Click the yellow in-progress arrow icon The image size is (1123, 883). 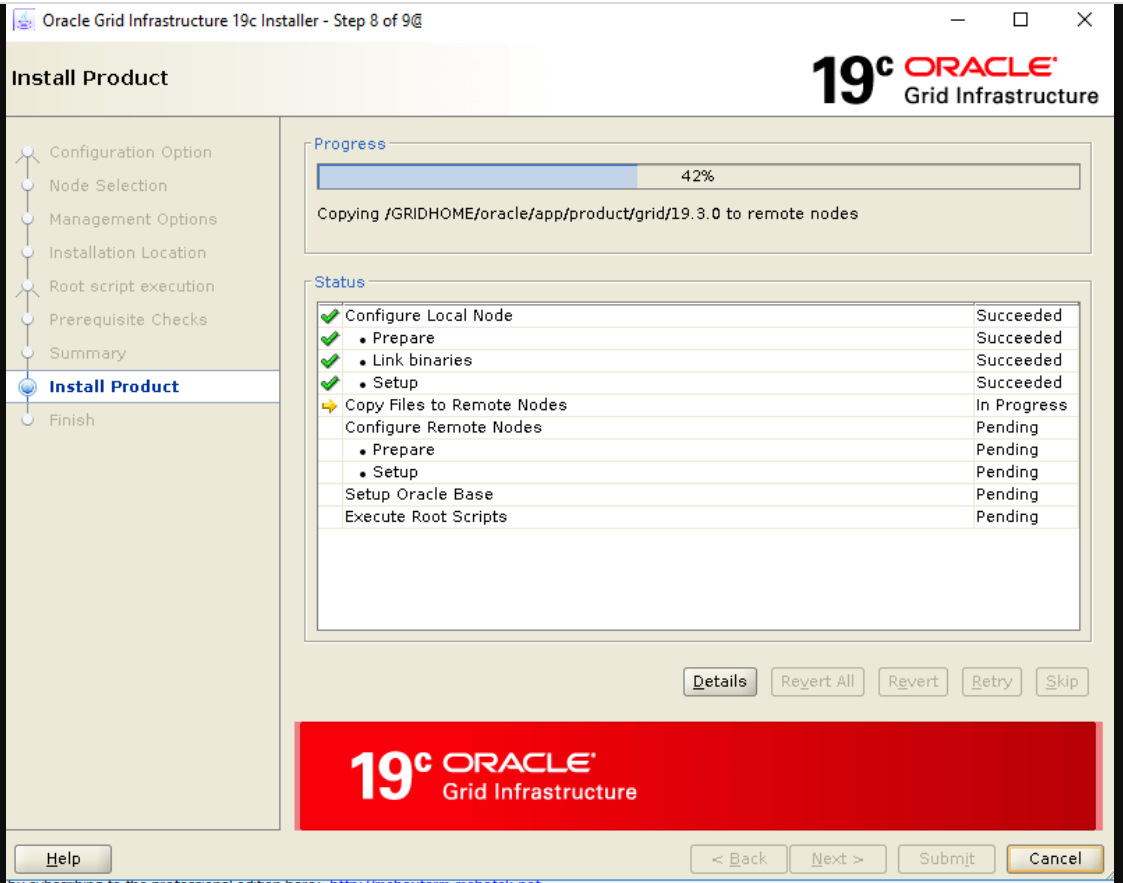(x=329, y=406)
